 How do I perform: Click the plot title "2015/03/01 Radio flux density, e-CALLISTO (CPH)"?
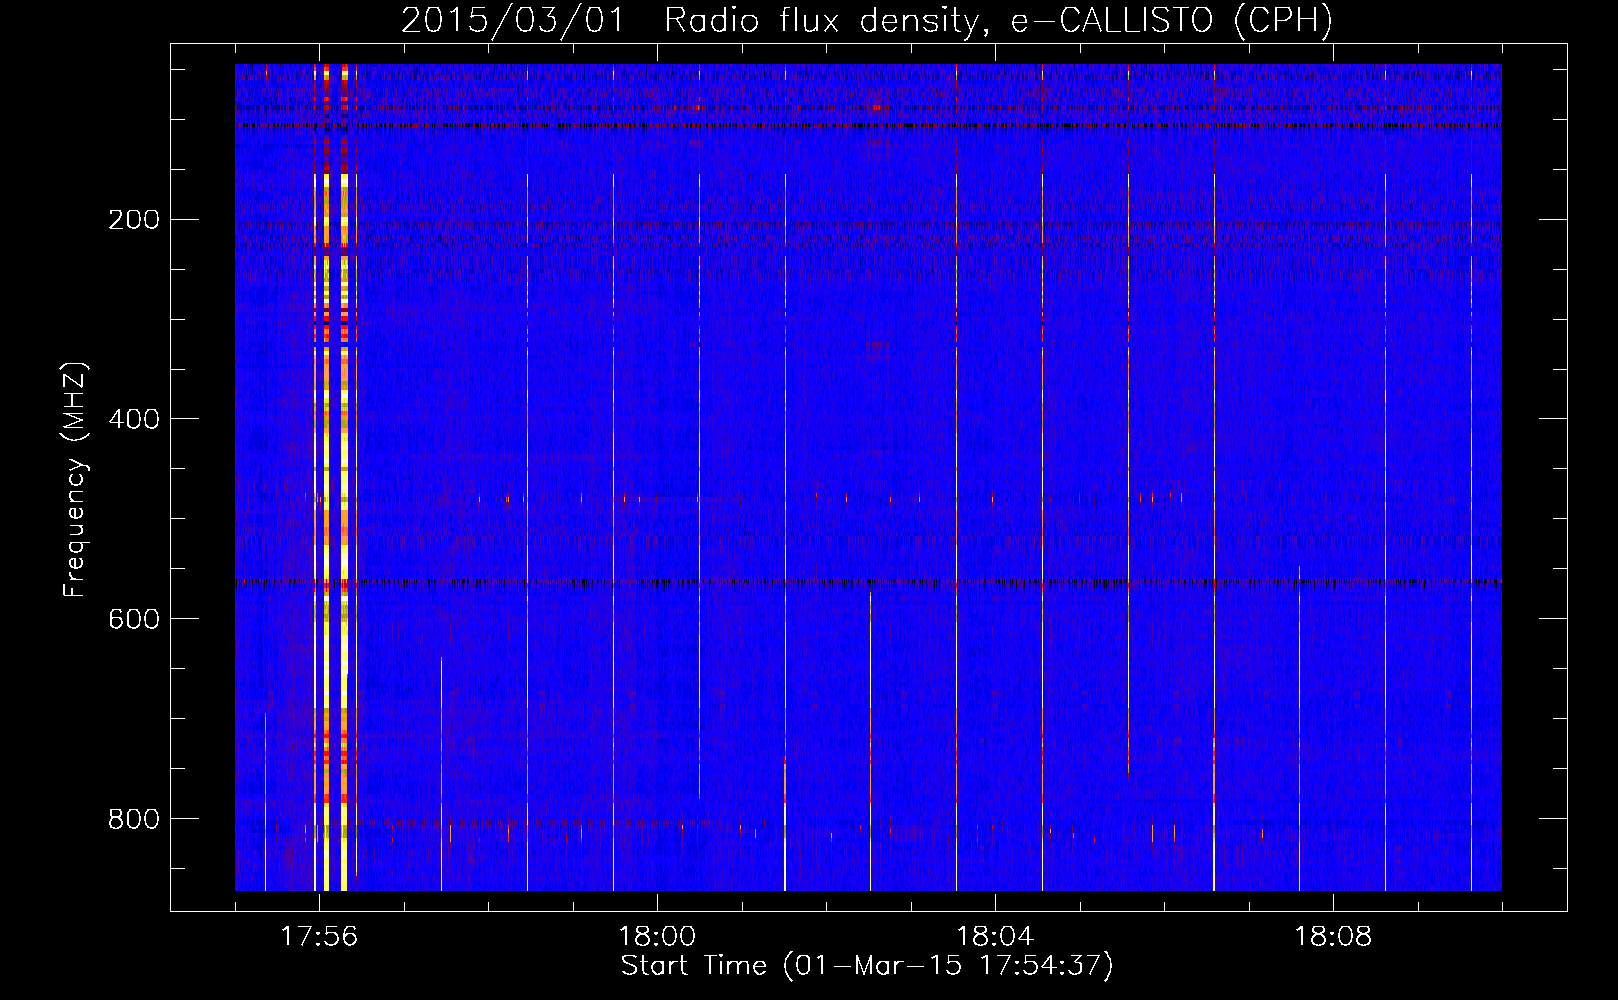[x=867, y=21]
